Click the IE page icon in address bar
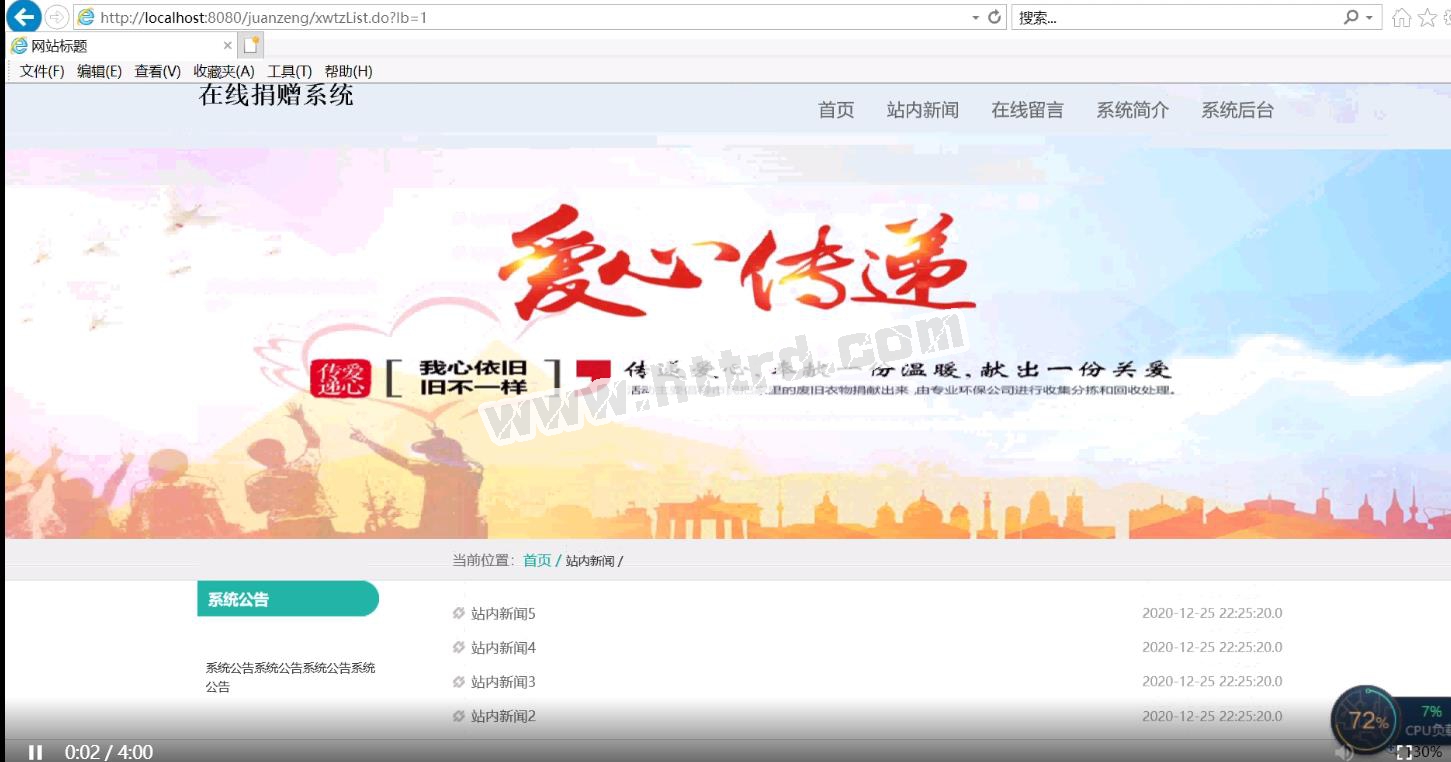Viewport: 1451px width, 762px height. click(x=87, y=17)
